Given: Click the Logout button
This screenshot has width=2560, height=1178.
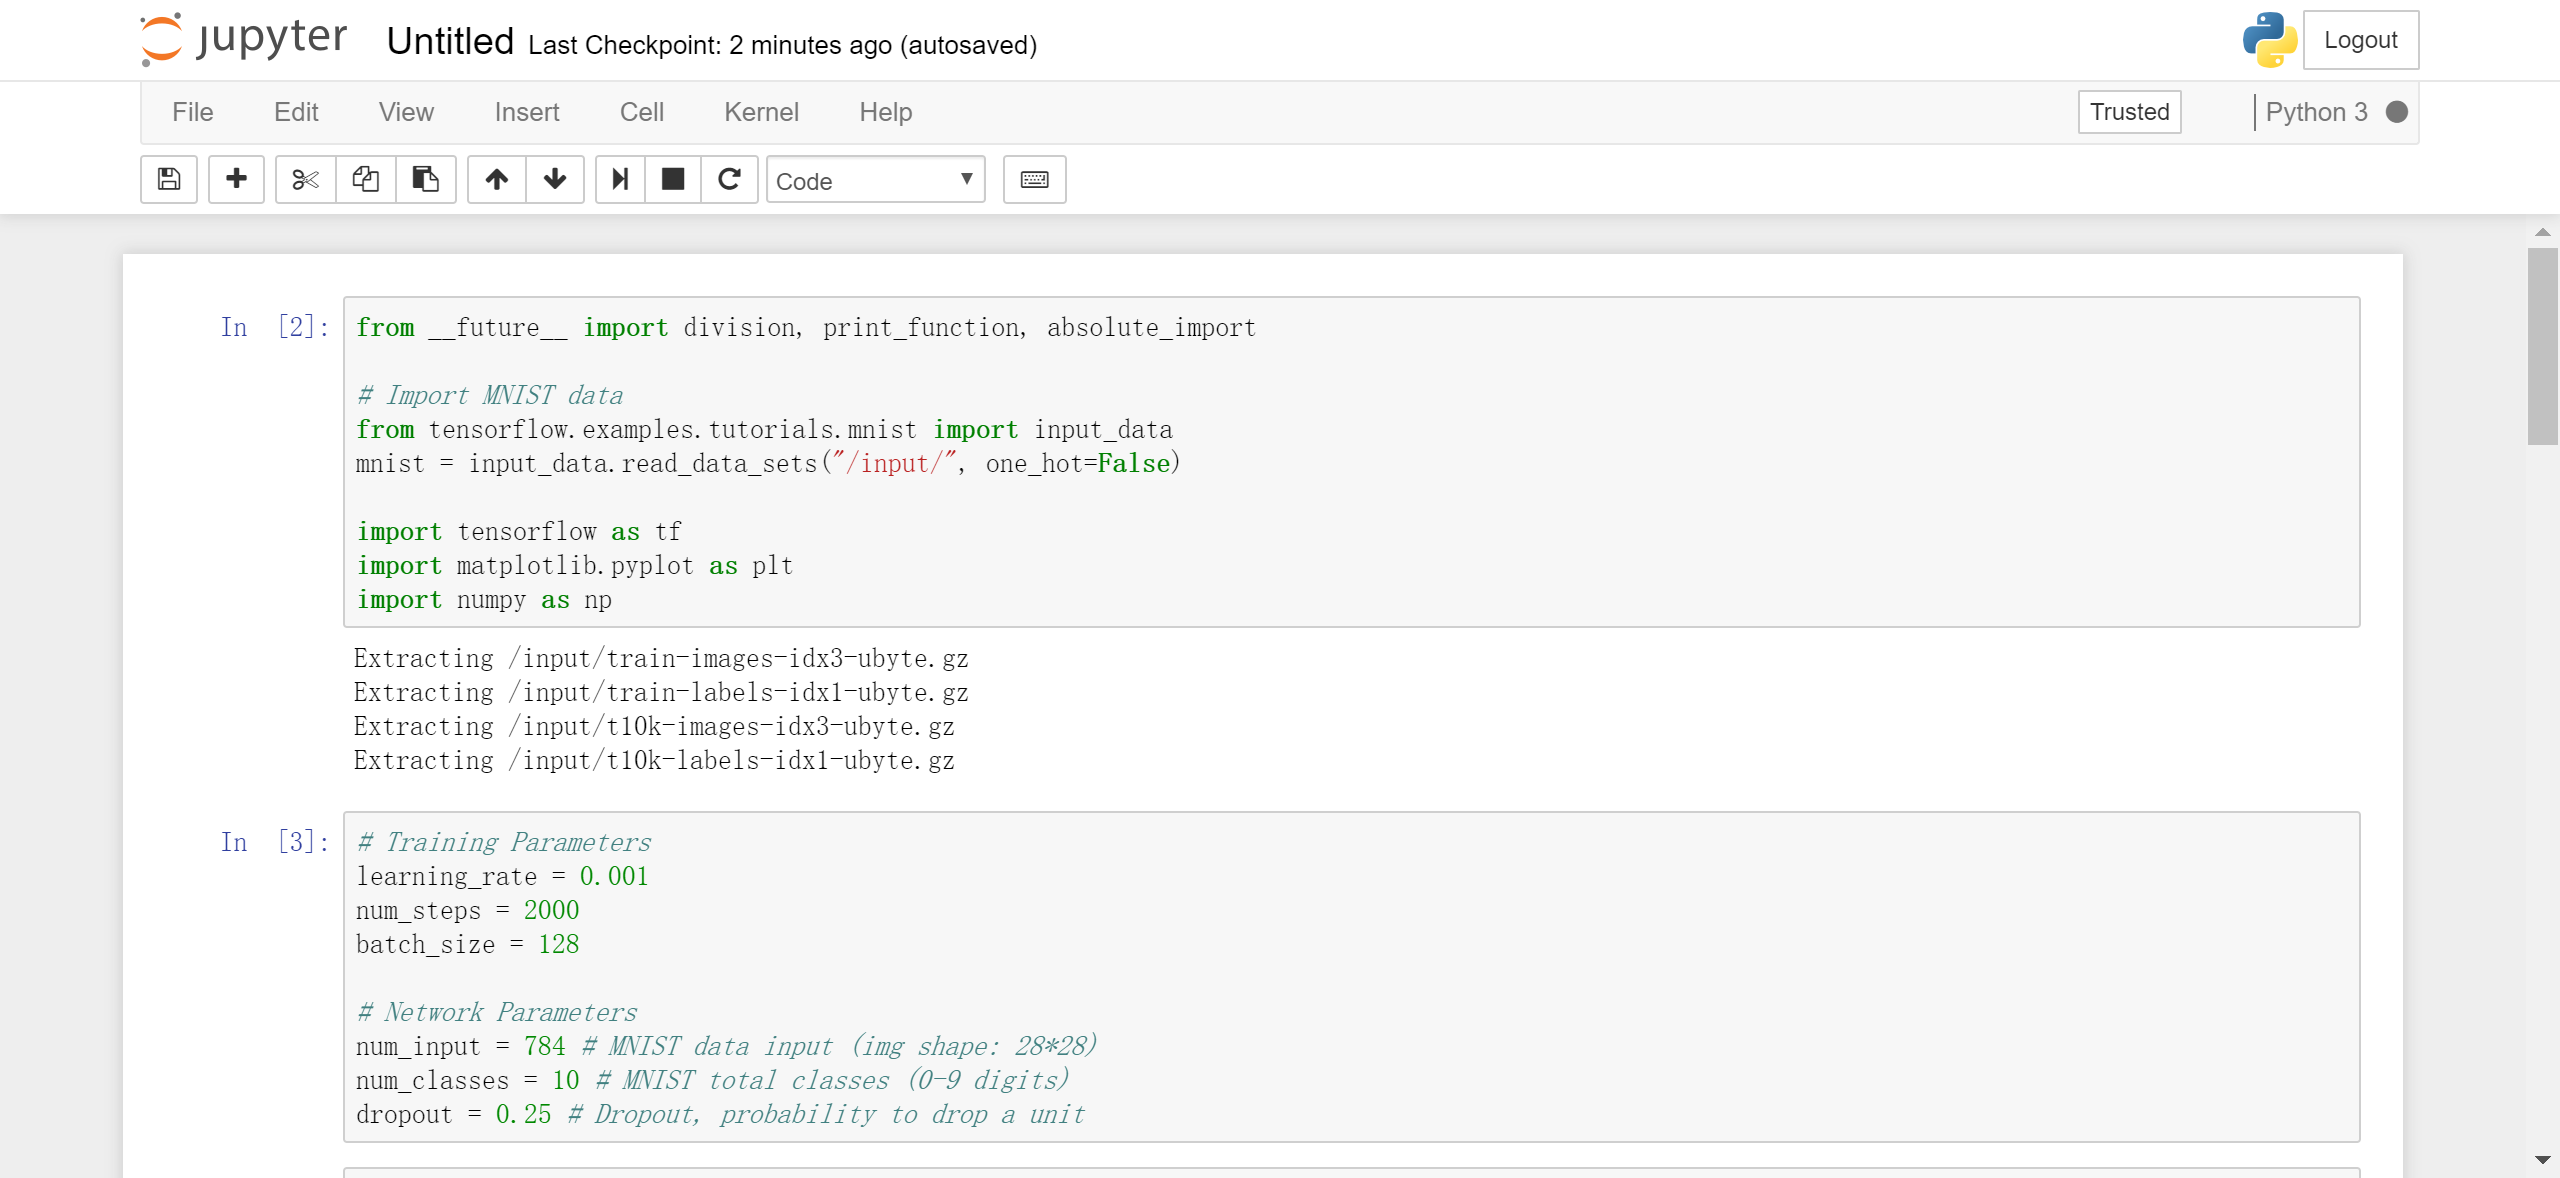Looking at the screenshot, I should click(x=2360, y=40).
